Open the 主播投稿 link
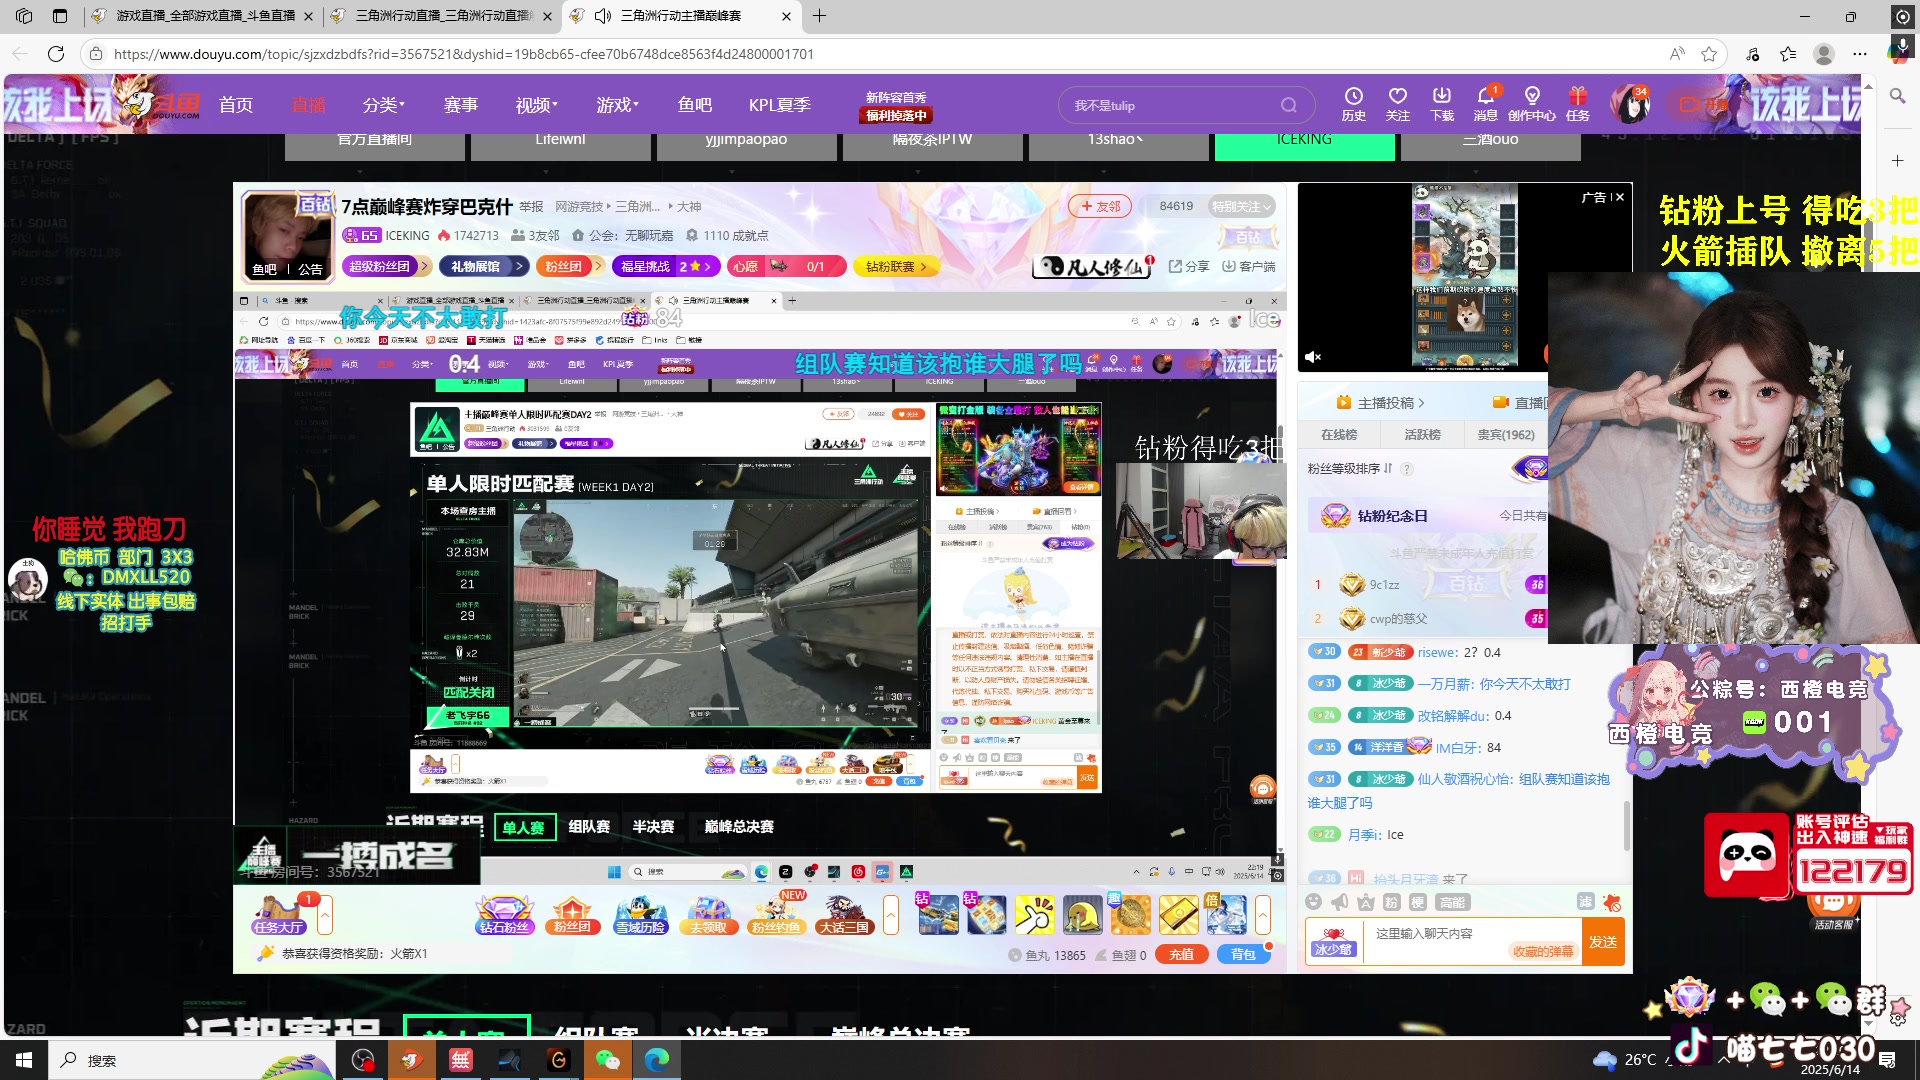 click(x=1380, y=403)
